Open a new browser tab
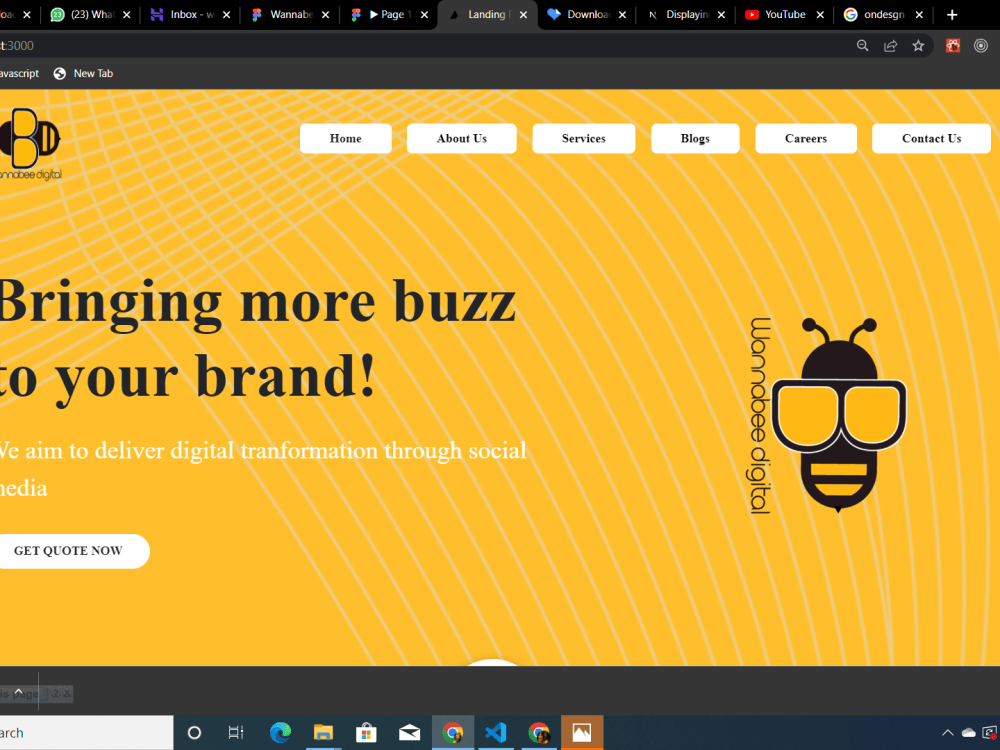This screenshot has height=750, width=1000. [952, 15]
